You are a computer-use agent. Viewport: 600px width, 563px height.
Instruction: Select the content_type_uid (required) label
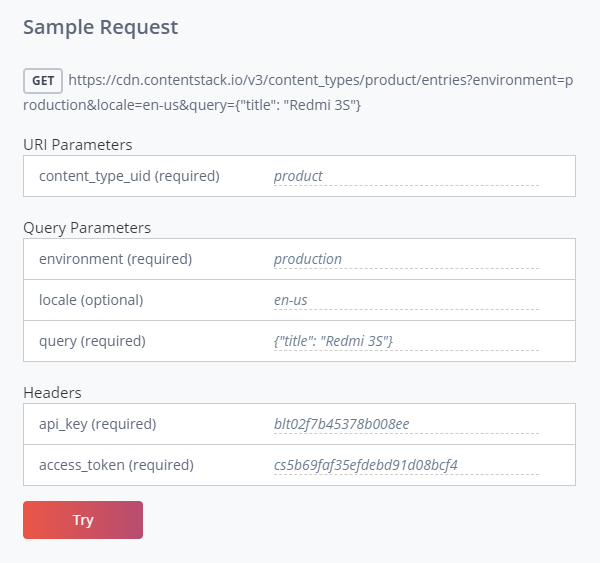coord(129,176)
